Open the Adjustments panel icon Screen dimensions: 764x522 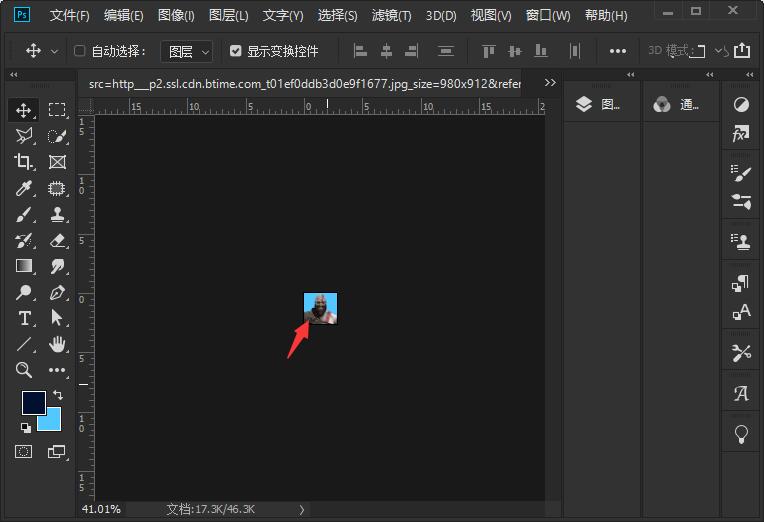coord(741,104)
